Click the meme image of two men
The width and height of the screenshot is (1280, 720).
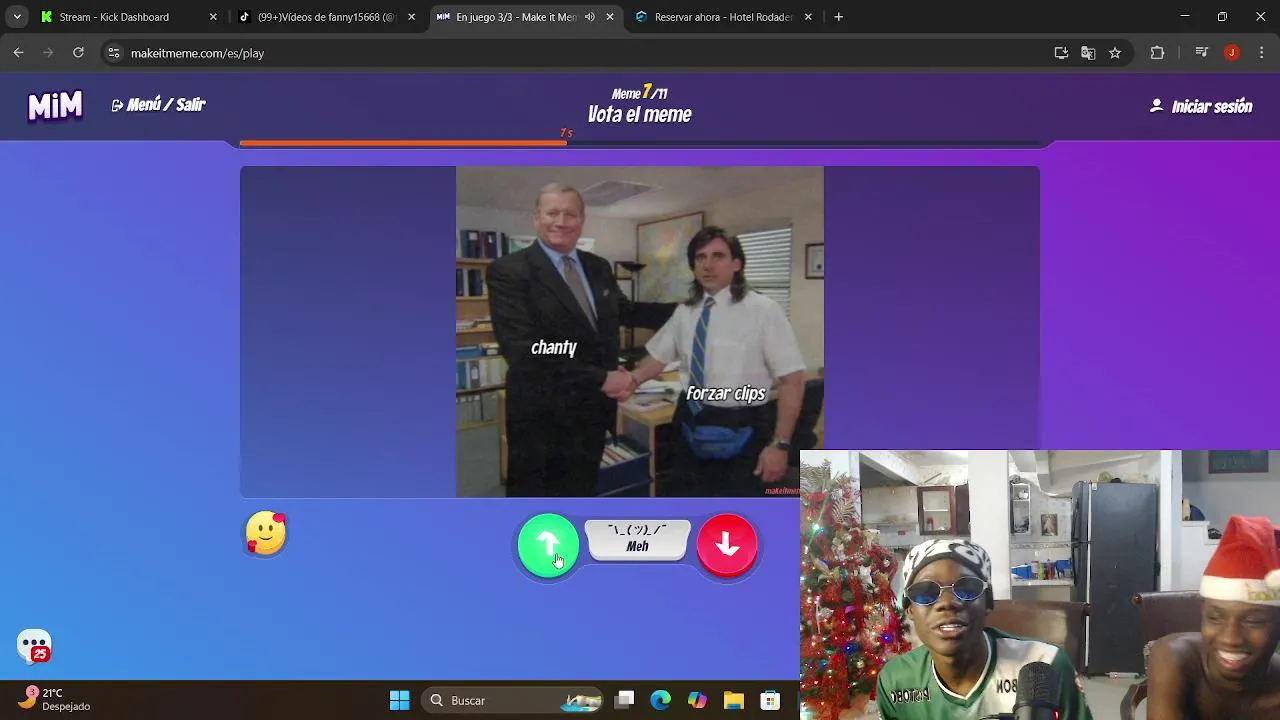coord(640,332)
